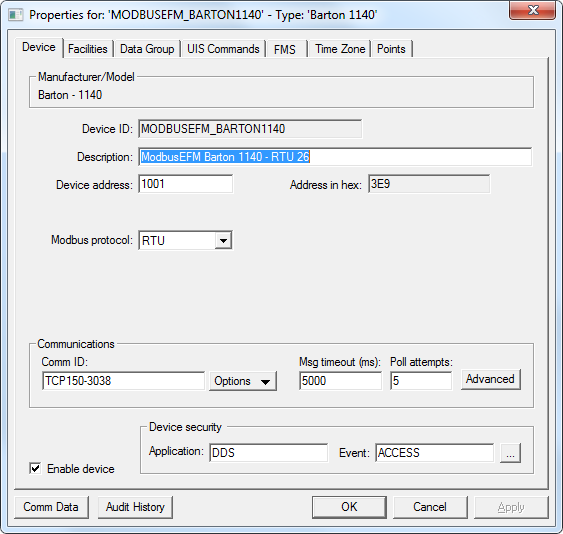The width and height of the screenshot is (563, 534).
Task: Browse device security with ellipsis button
Action: [510, 454]
